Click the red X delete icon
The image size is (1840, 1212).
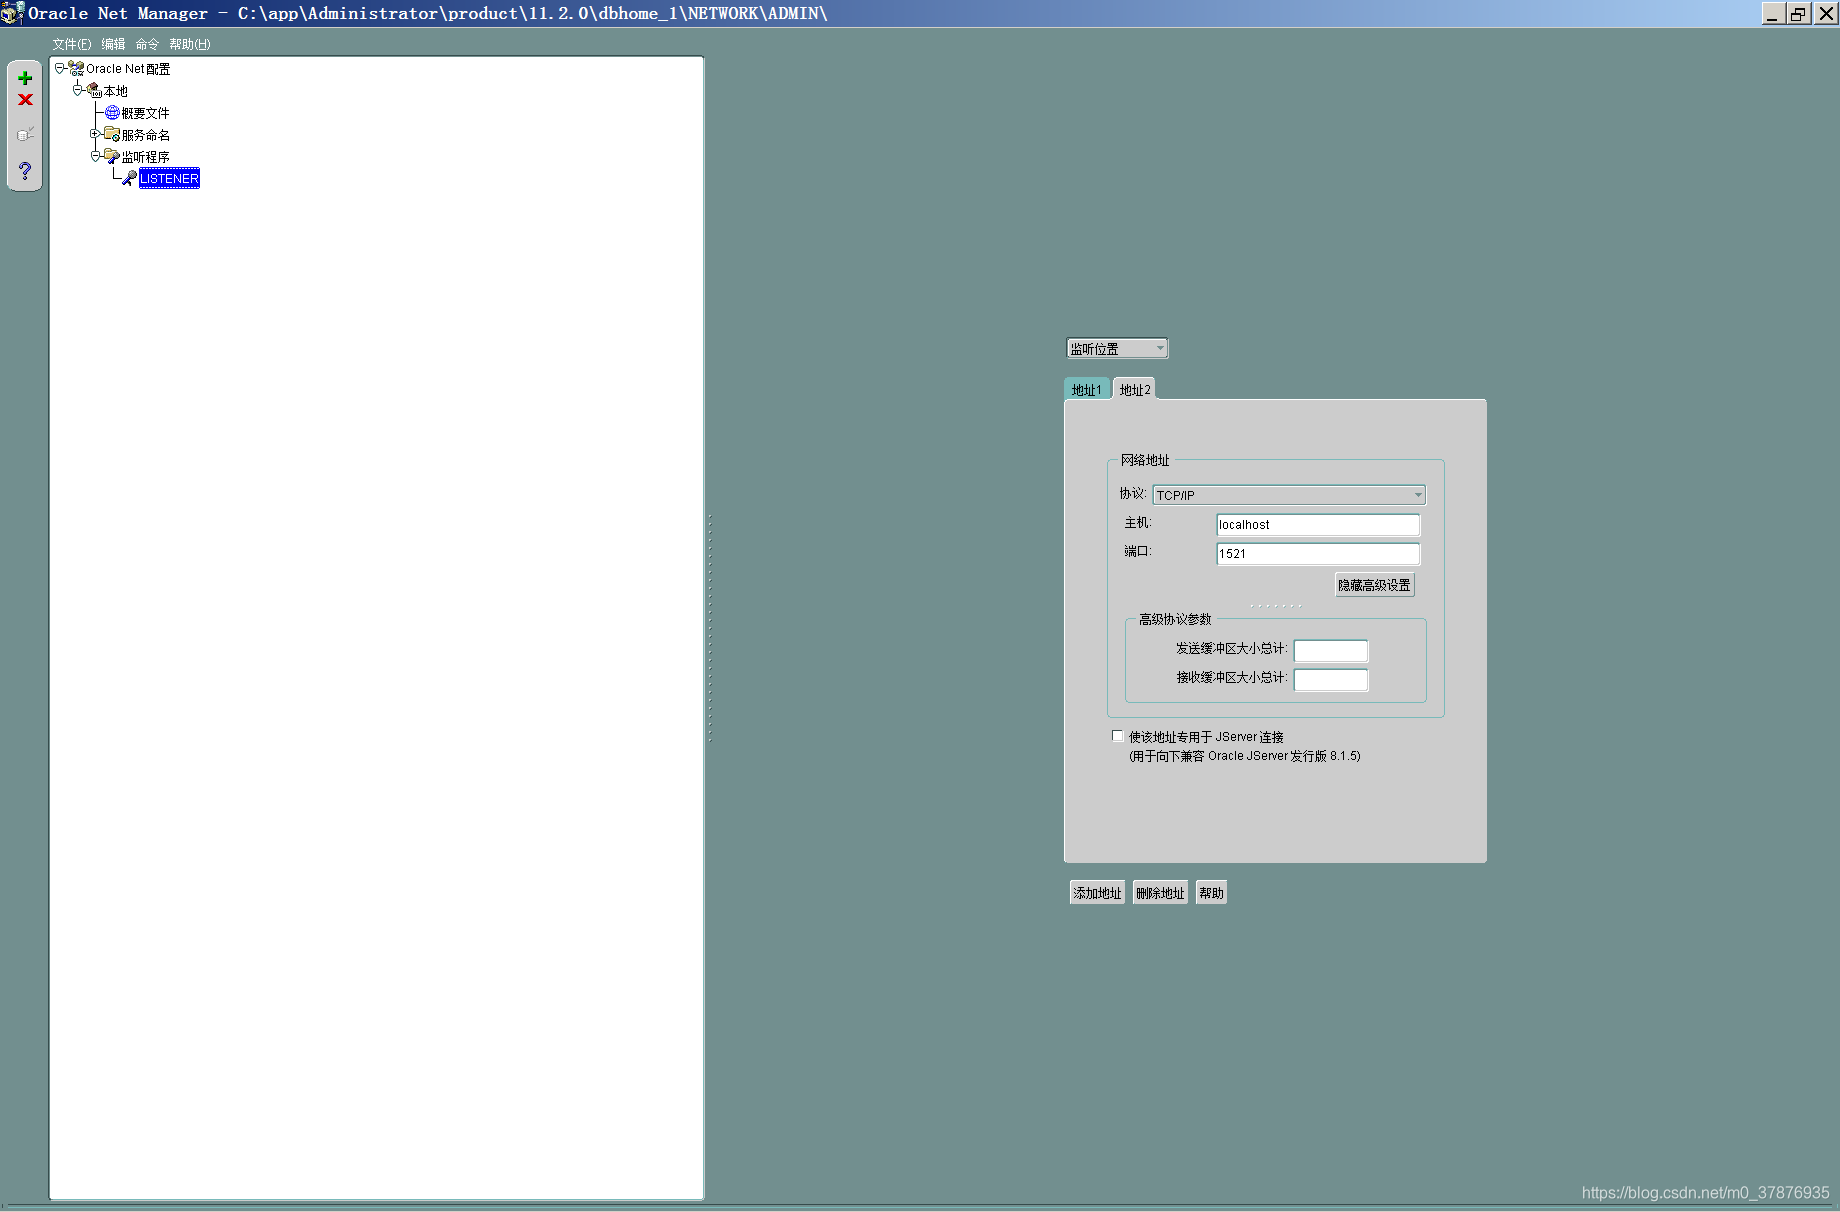(25, 100)
